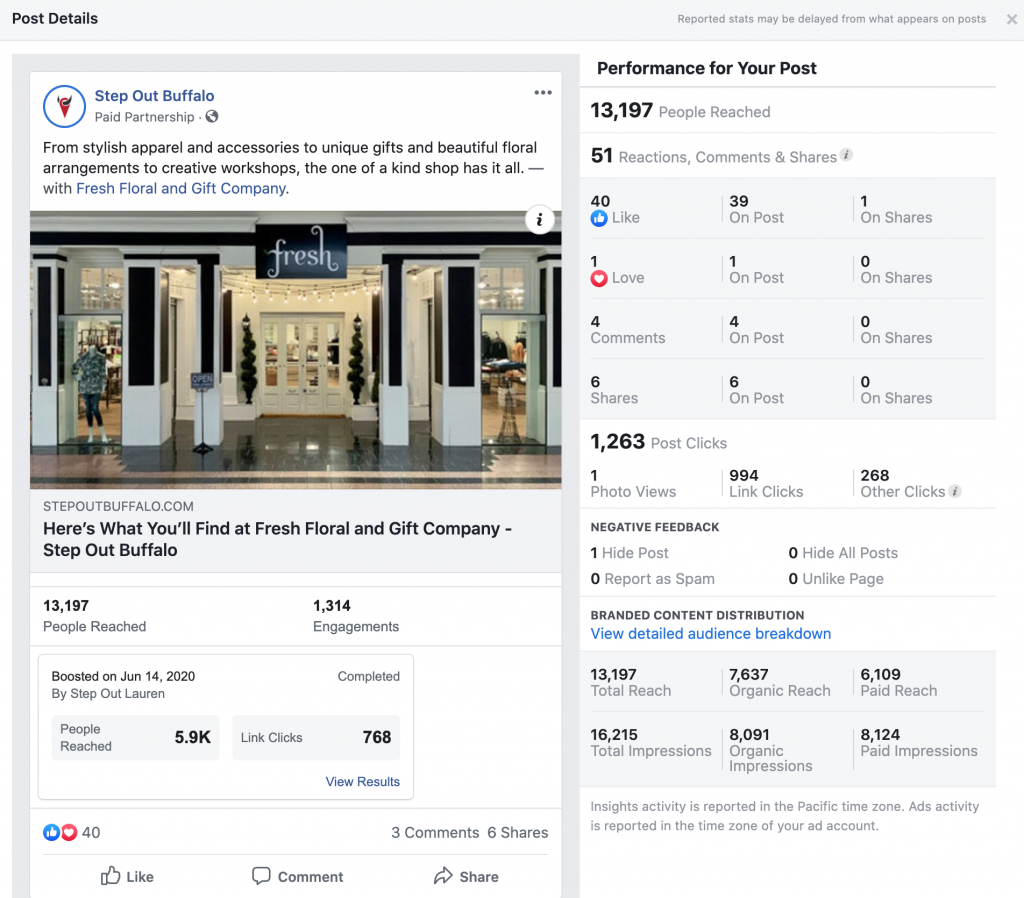Image resolution: width=1024 pixels, height=898 pixels.
Task: Click the Boosted on Jun 14, 2020 text
Action: [123, 676]
